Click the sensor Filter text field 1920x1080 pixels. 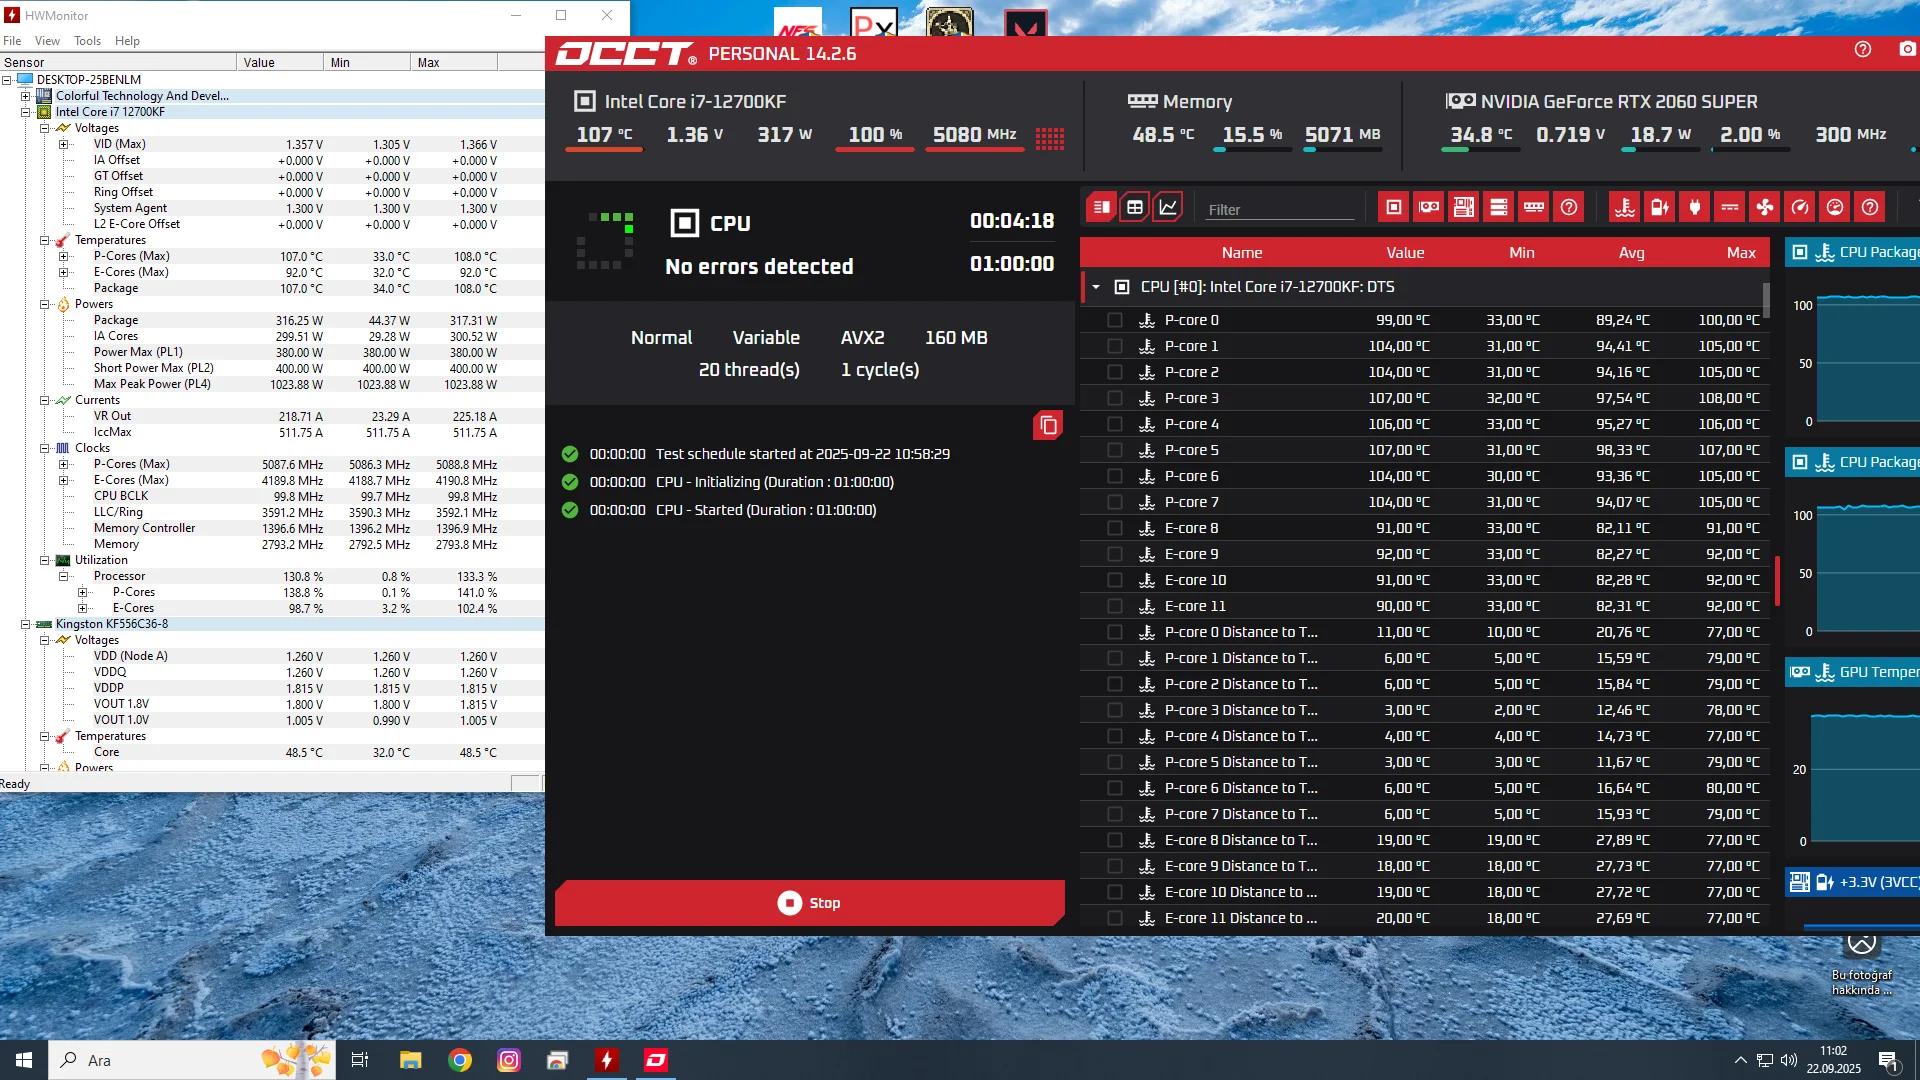point(1278,210)
